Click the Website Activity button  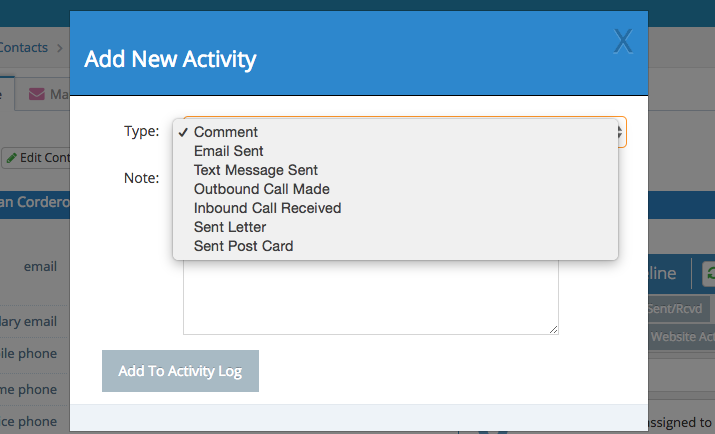(x=682, y=337)
